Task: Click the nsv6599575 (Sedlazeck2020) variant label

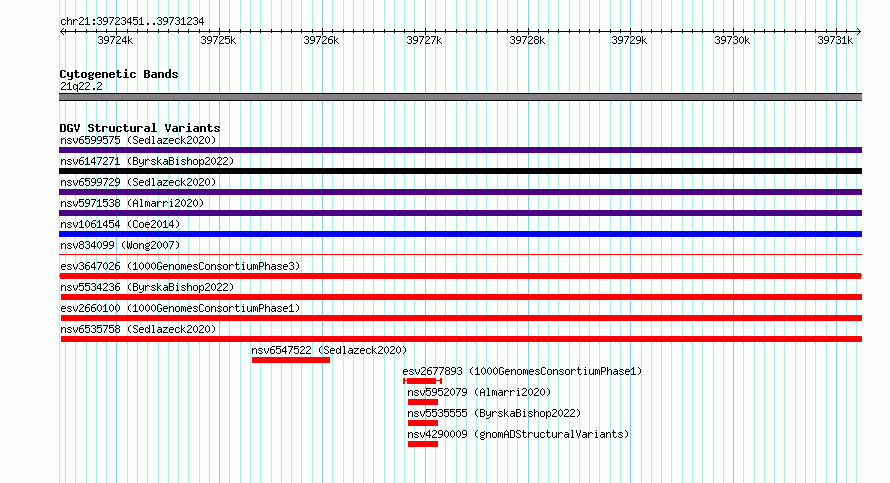Action: 138,140
